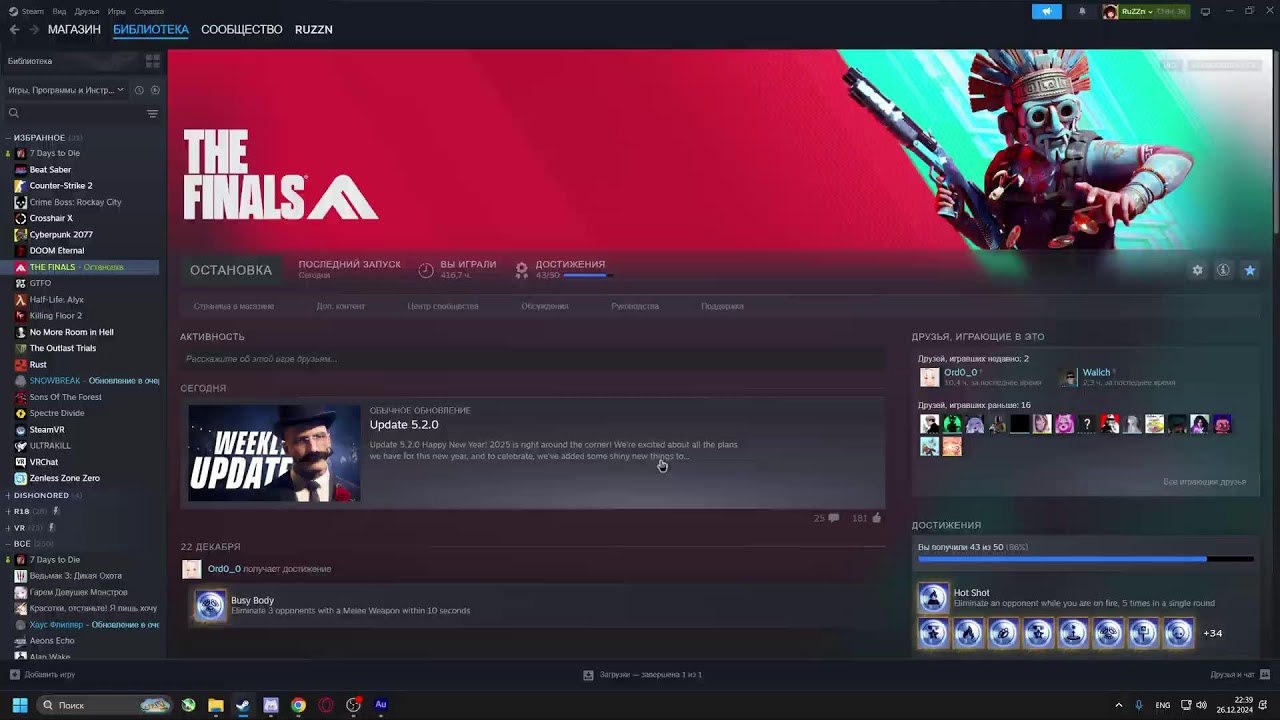
Task: Select DOOM Eternal in favorites
Action: tap(56, 251)
